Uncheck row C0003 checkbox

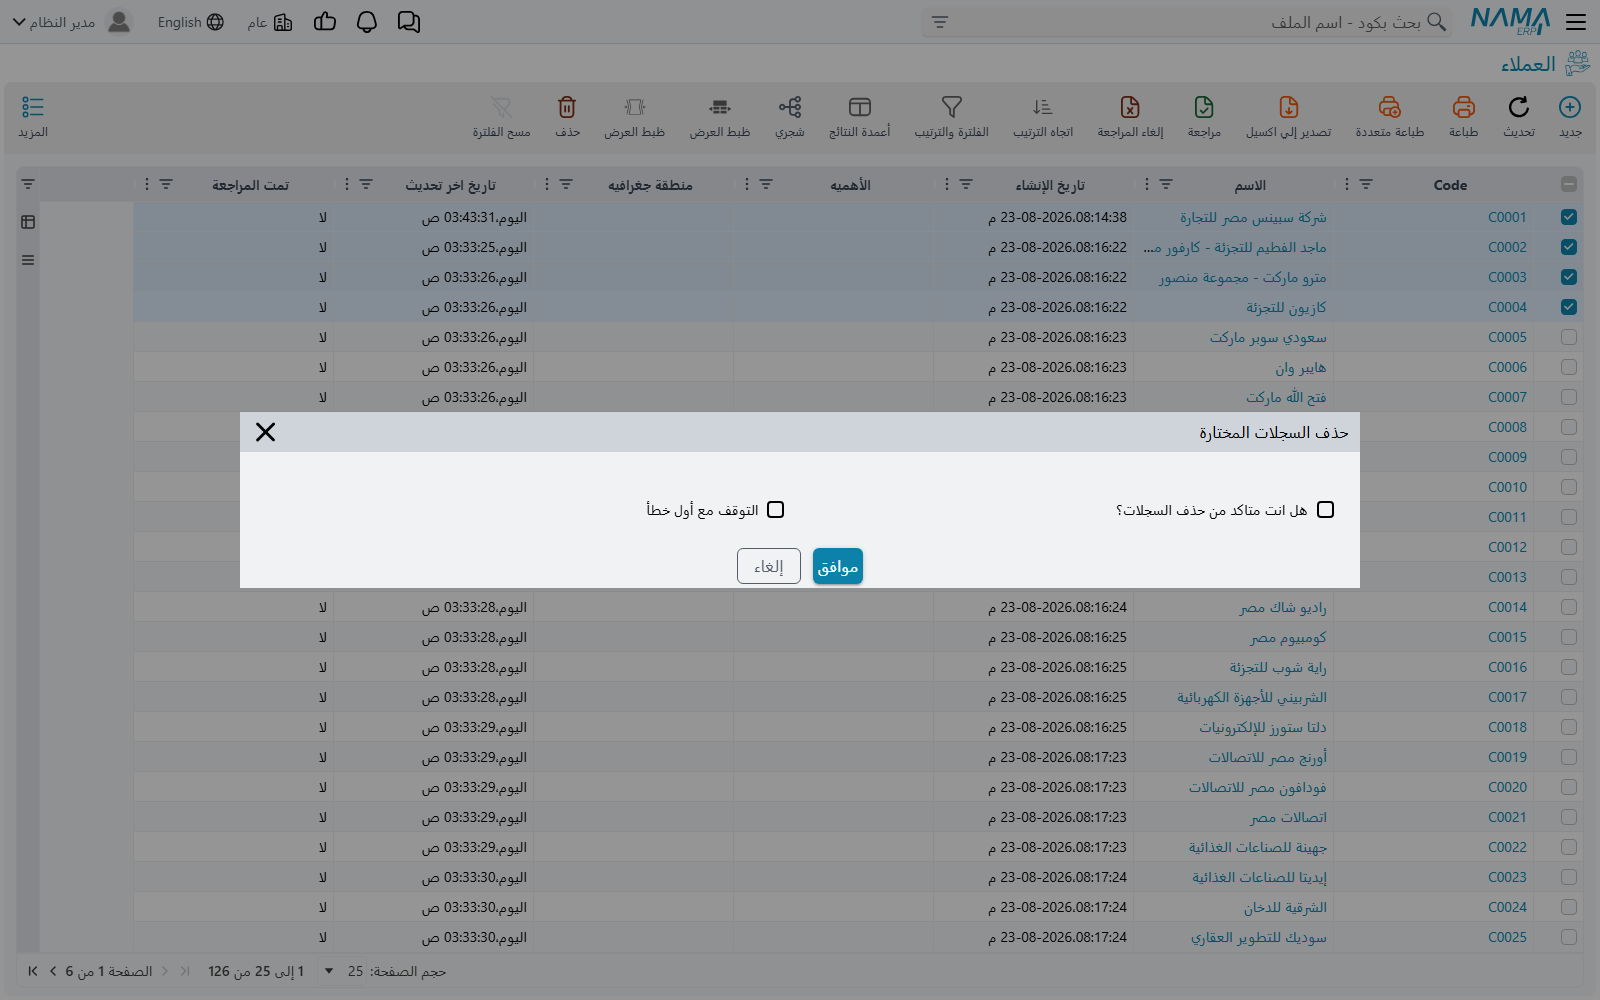click(x=1569, y=277)
